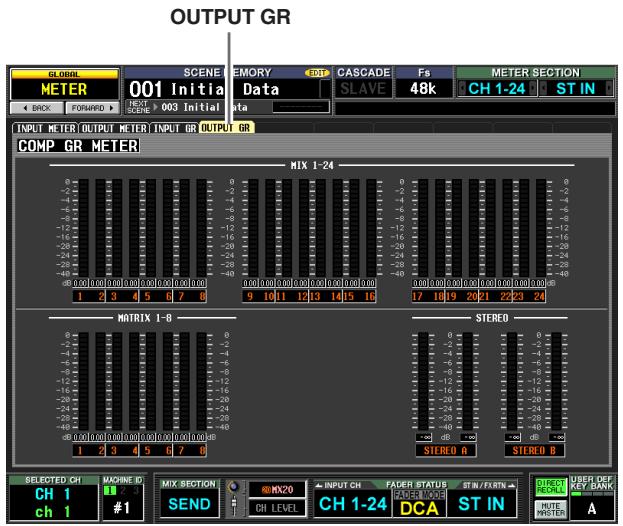Select MIX channel pair 13 14 label
623x526 pixels.
[x=326, y=296]
